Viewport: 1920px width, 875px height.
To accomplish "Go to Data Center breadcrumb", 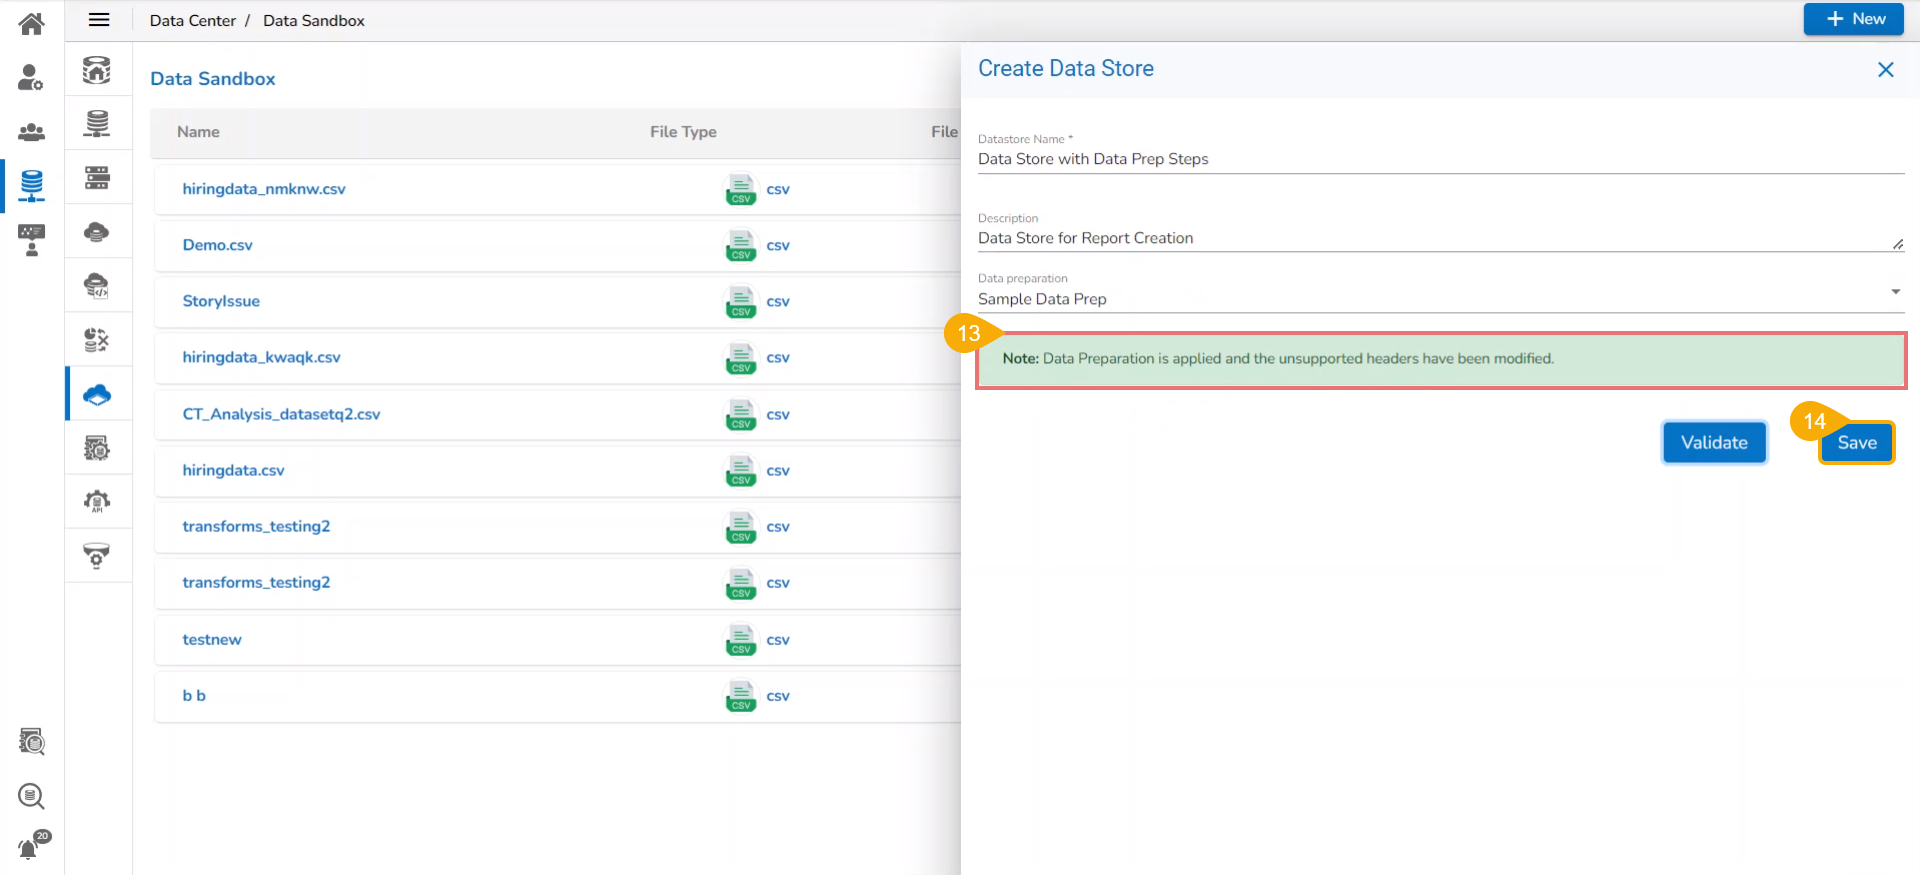I will (x=193, y=21).
